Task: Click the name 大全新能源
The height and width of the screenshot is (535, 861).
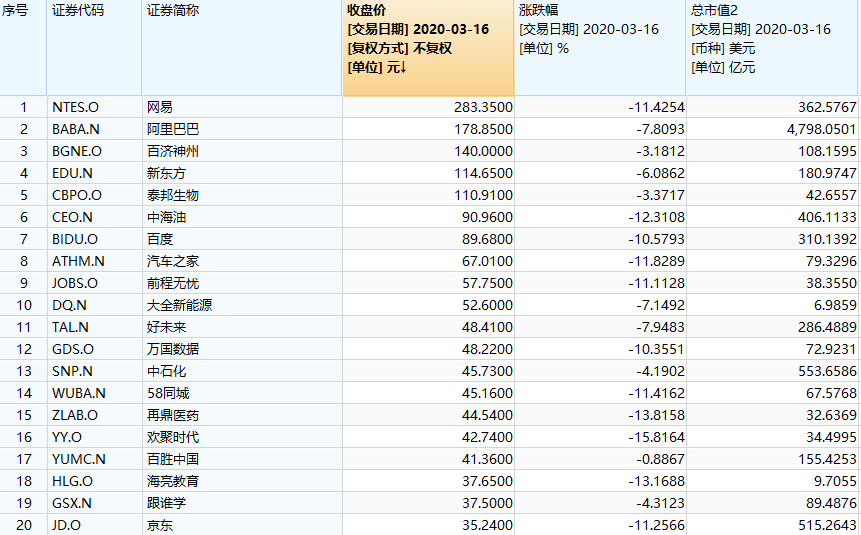Action: 180,305
